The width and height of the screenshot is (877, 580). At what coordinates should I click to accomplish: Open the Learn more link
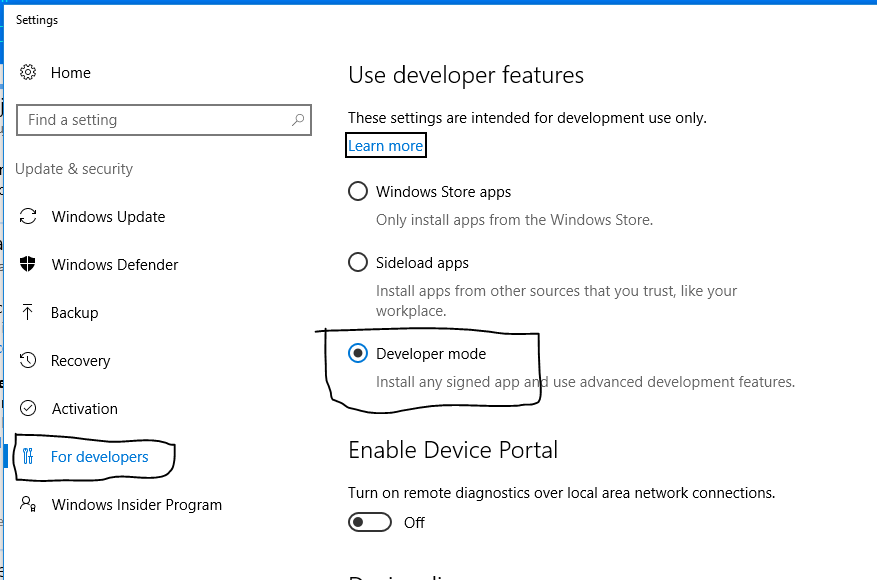point(385,145)
